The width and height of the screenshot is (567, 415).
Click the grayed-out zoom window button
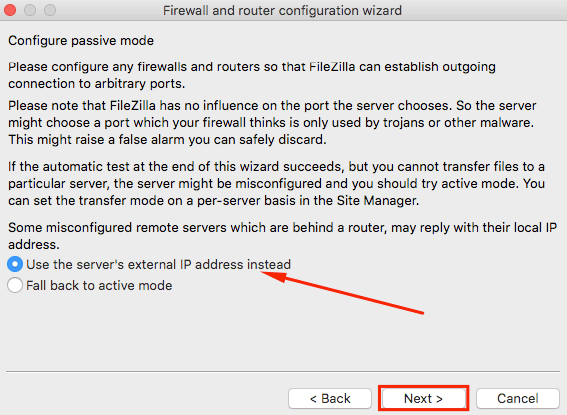click(x=50, y=10)
